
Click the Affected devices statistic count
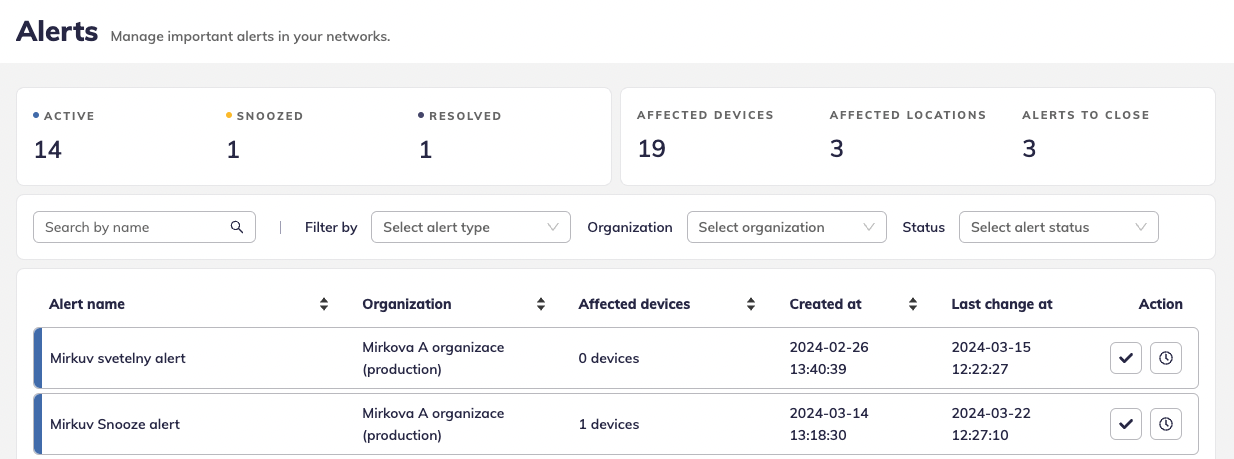coord(652,149)
